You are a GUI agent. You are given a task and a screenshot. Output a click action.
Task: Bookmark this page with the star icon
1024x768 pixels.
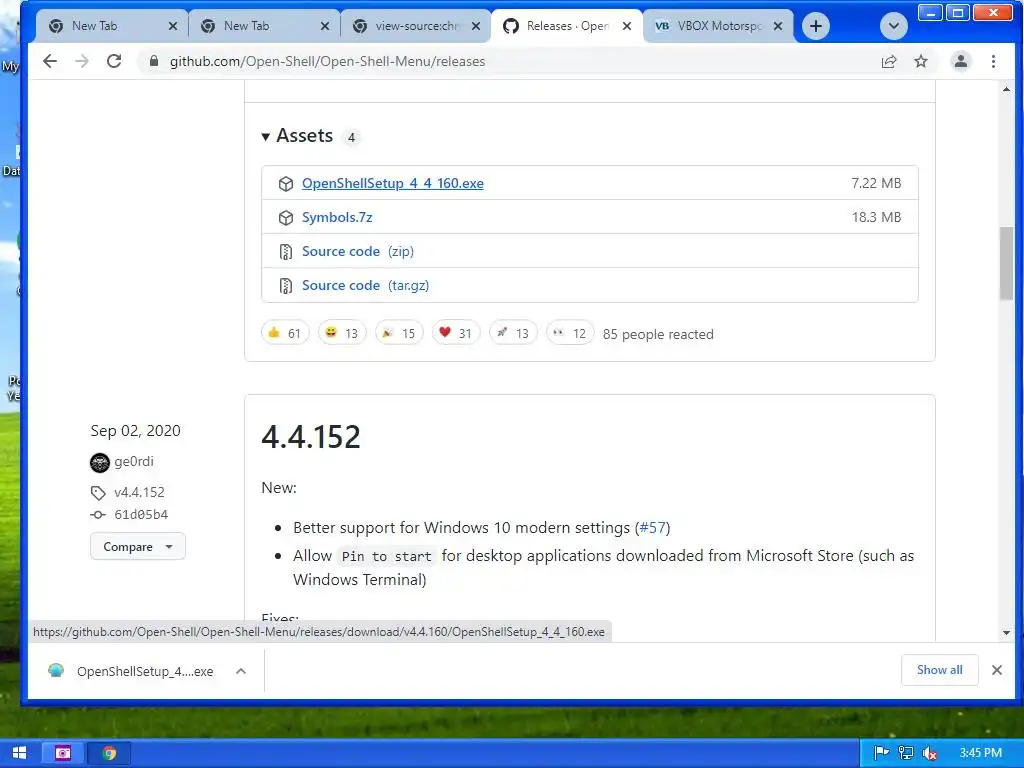[921, 61]
